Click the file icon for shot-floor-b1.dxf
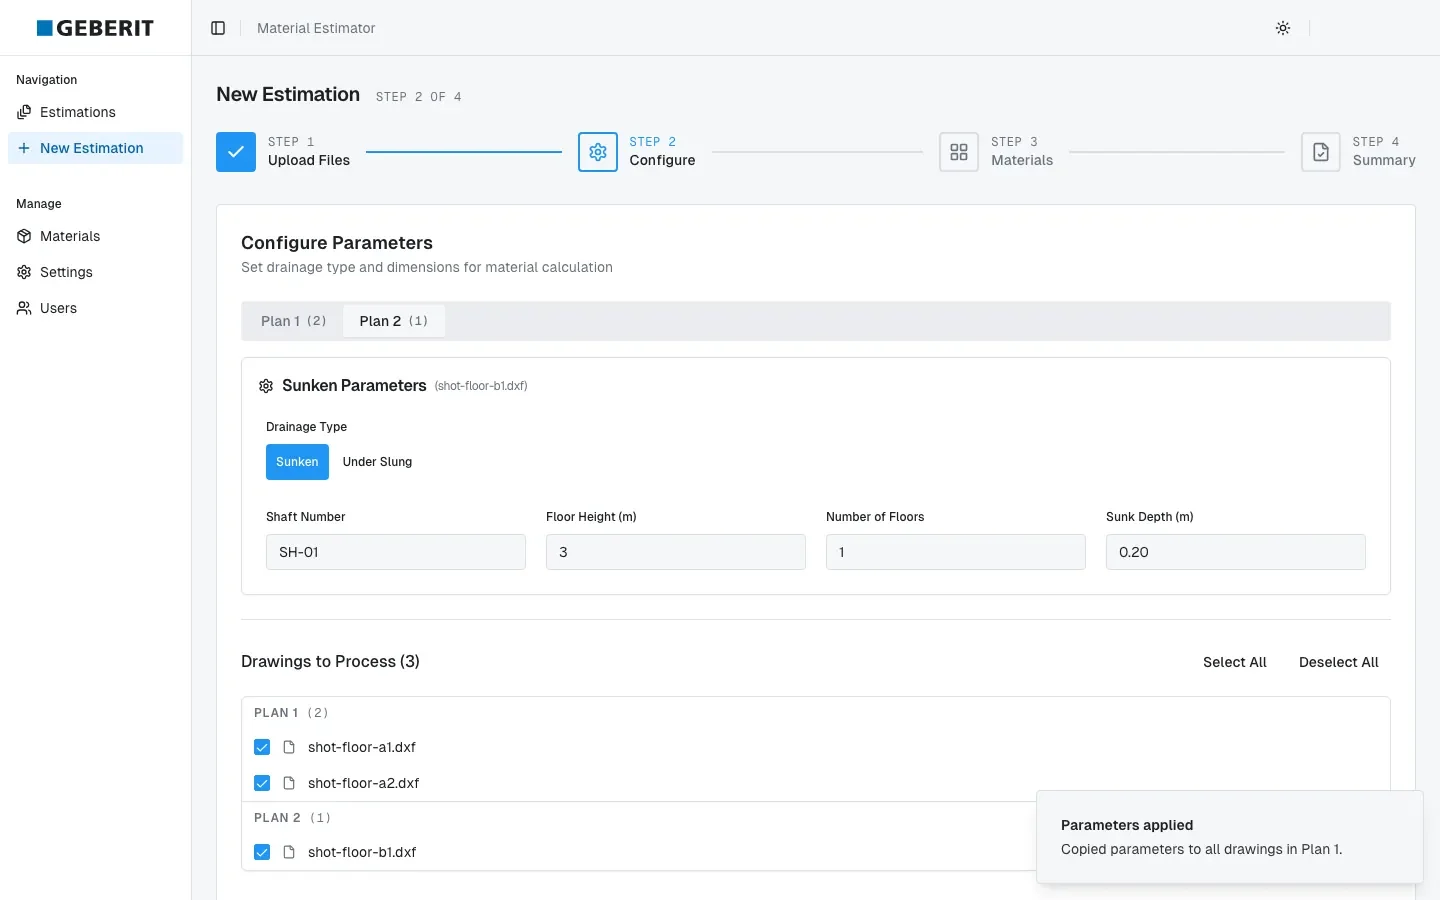This screenshot has width=1440, height=900. (x=289, y=852)
